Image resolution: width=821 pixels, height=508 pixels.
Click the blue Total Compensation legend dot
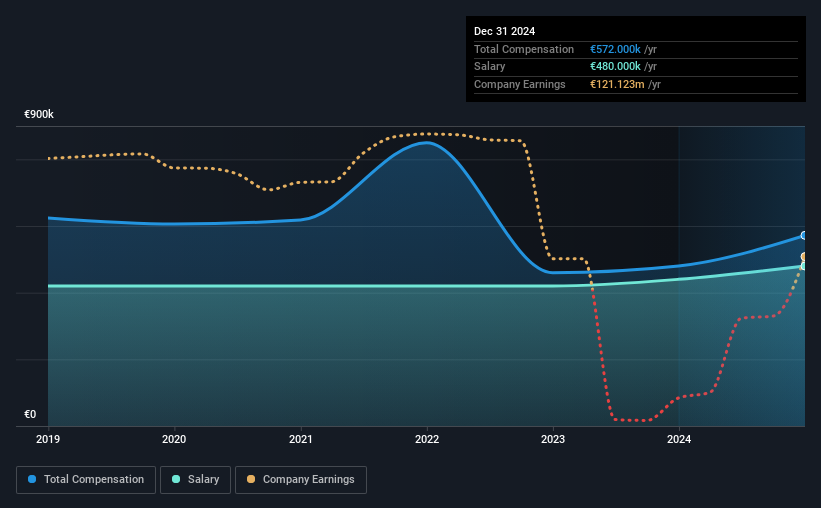point(32,479)
